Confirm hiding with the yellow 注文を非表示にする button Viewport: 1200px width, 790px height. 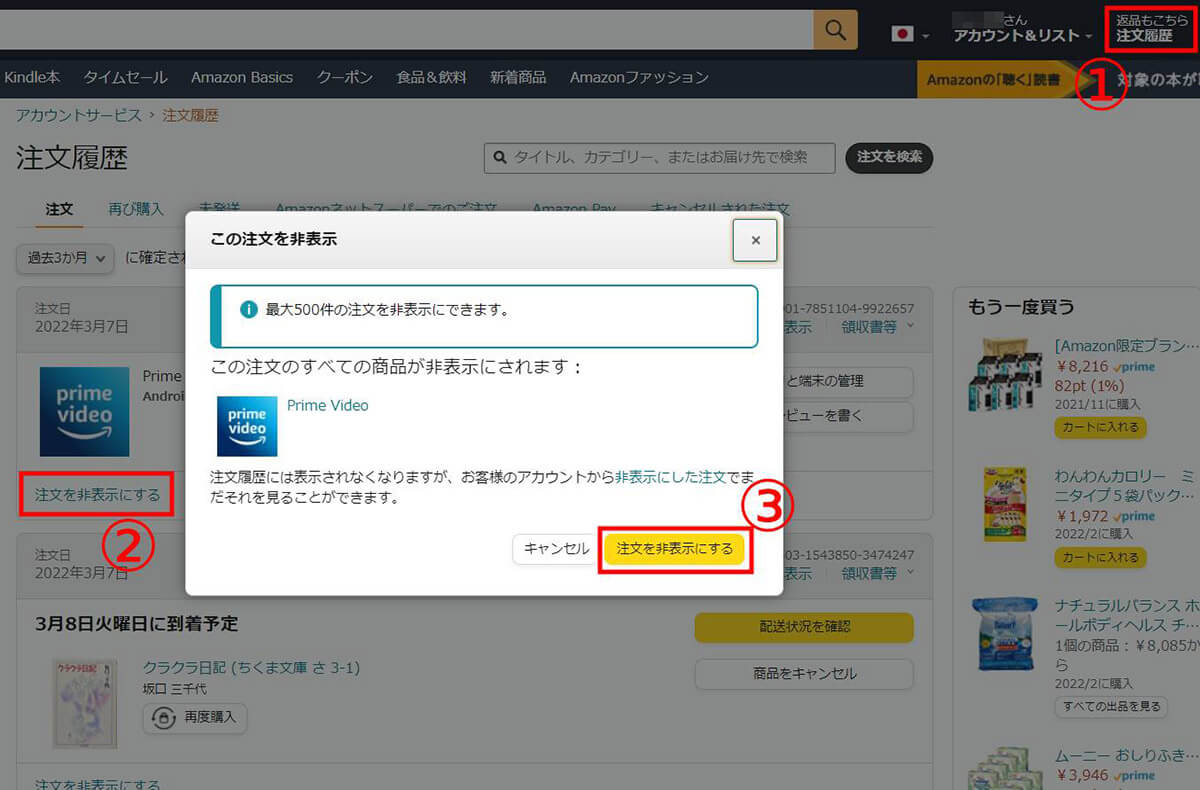[x=675, y=549]
